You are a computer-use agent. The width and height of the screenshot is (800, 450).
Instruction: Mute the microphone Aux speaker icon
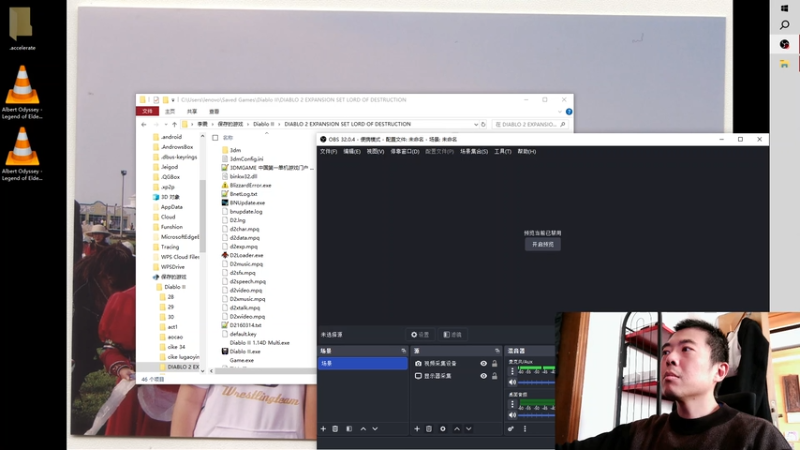tap(512, 382)
